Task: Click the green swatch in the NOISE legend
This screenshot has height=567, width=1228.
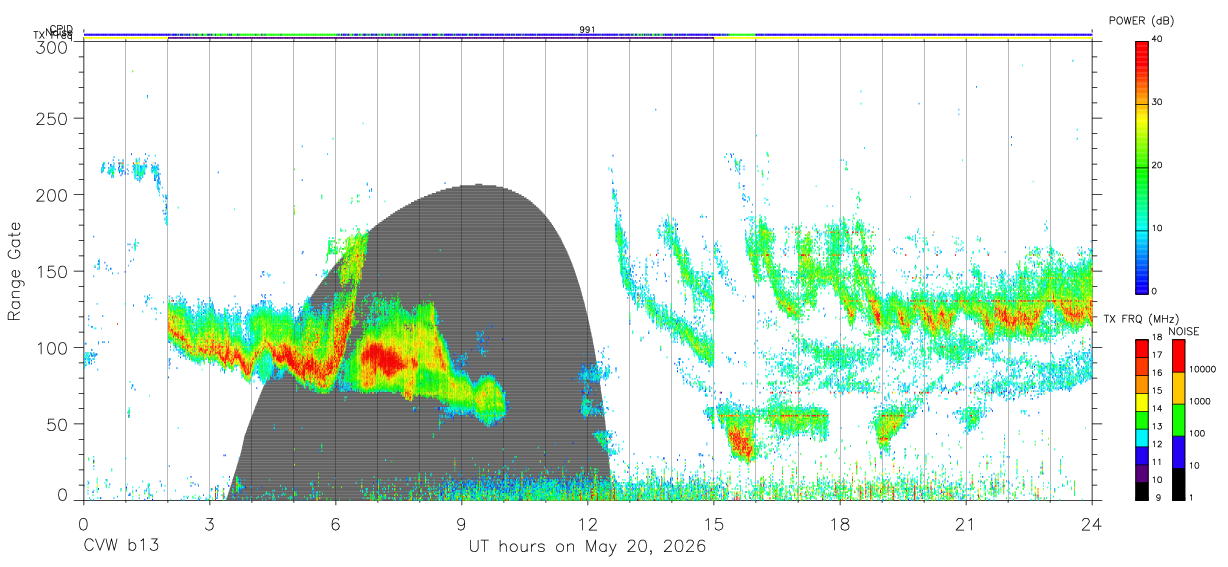Action: (1177, 419)
